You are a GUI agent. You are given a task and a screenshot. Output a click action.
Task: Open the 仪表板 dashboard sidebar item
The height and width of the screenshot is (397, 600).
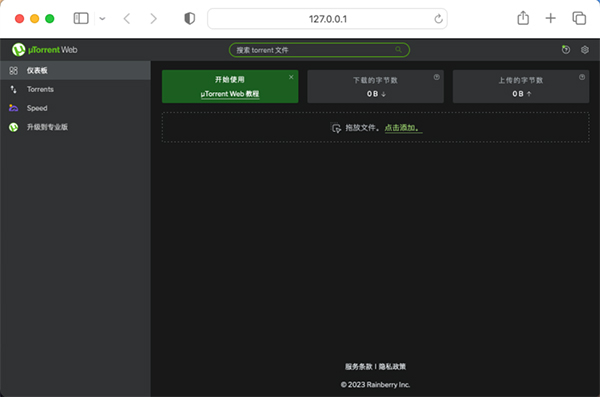point(75,70)
